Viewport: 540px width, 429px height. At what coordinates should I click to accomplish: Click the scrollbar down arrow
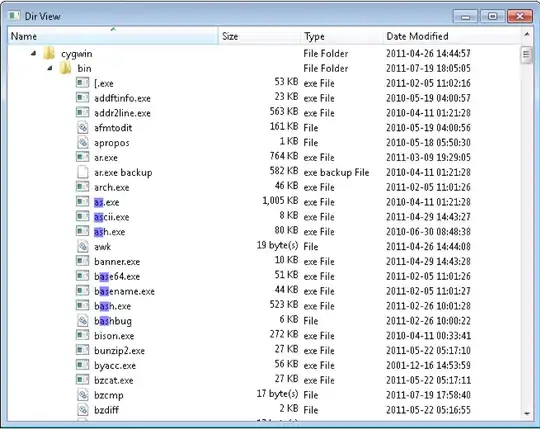pos(527,414)
